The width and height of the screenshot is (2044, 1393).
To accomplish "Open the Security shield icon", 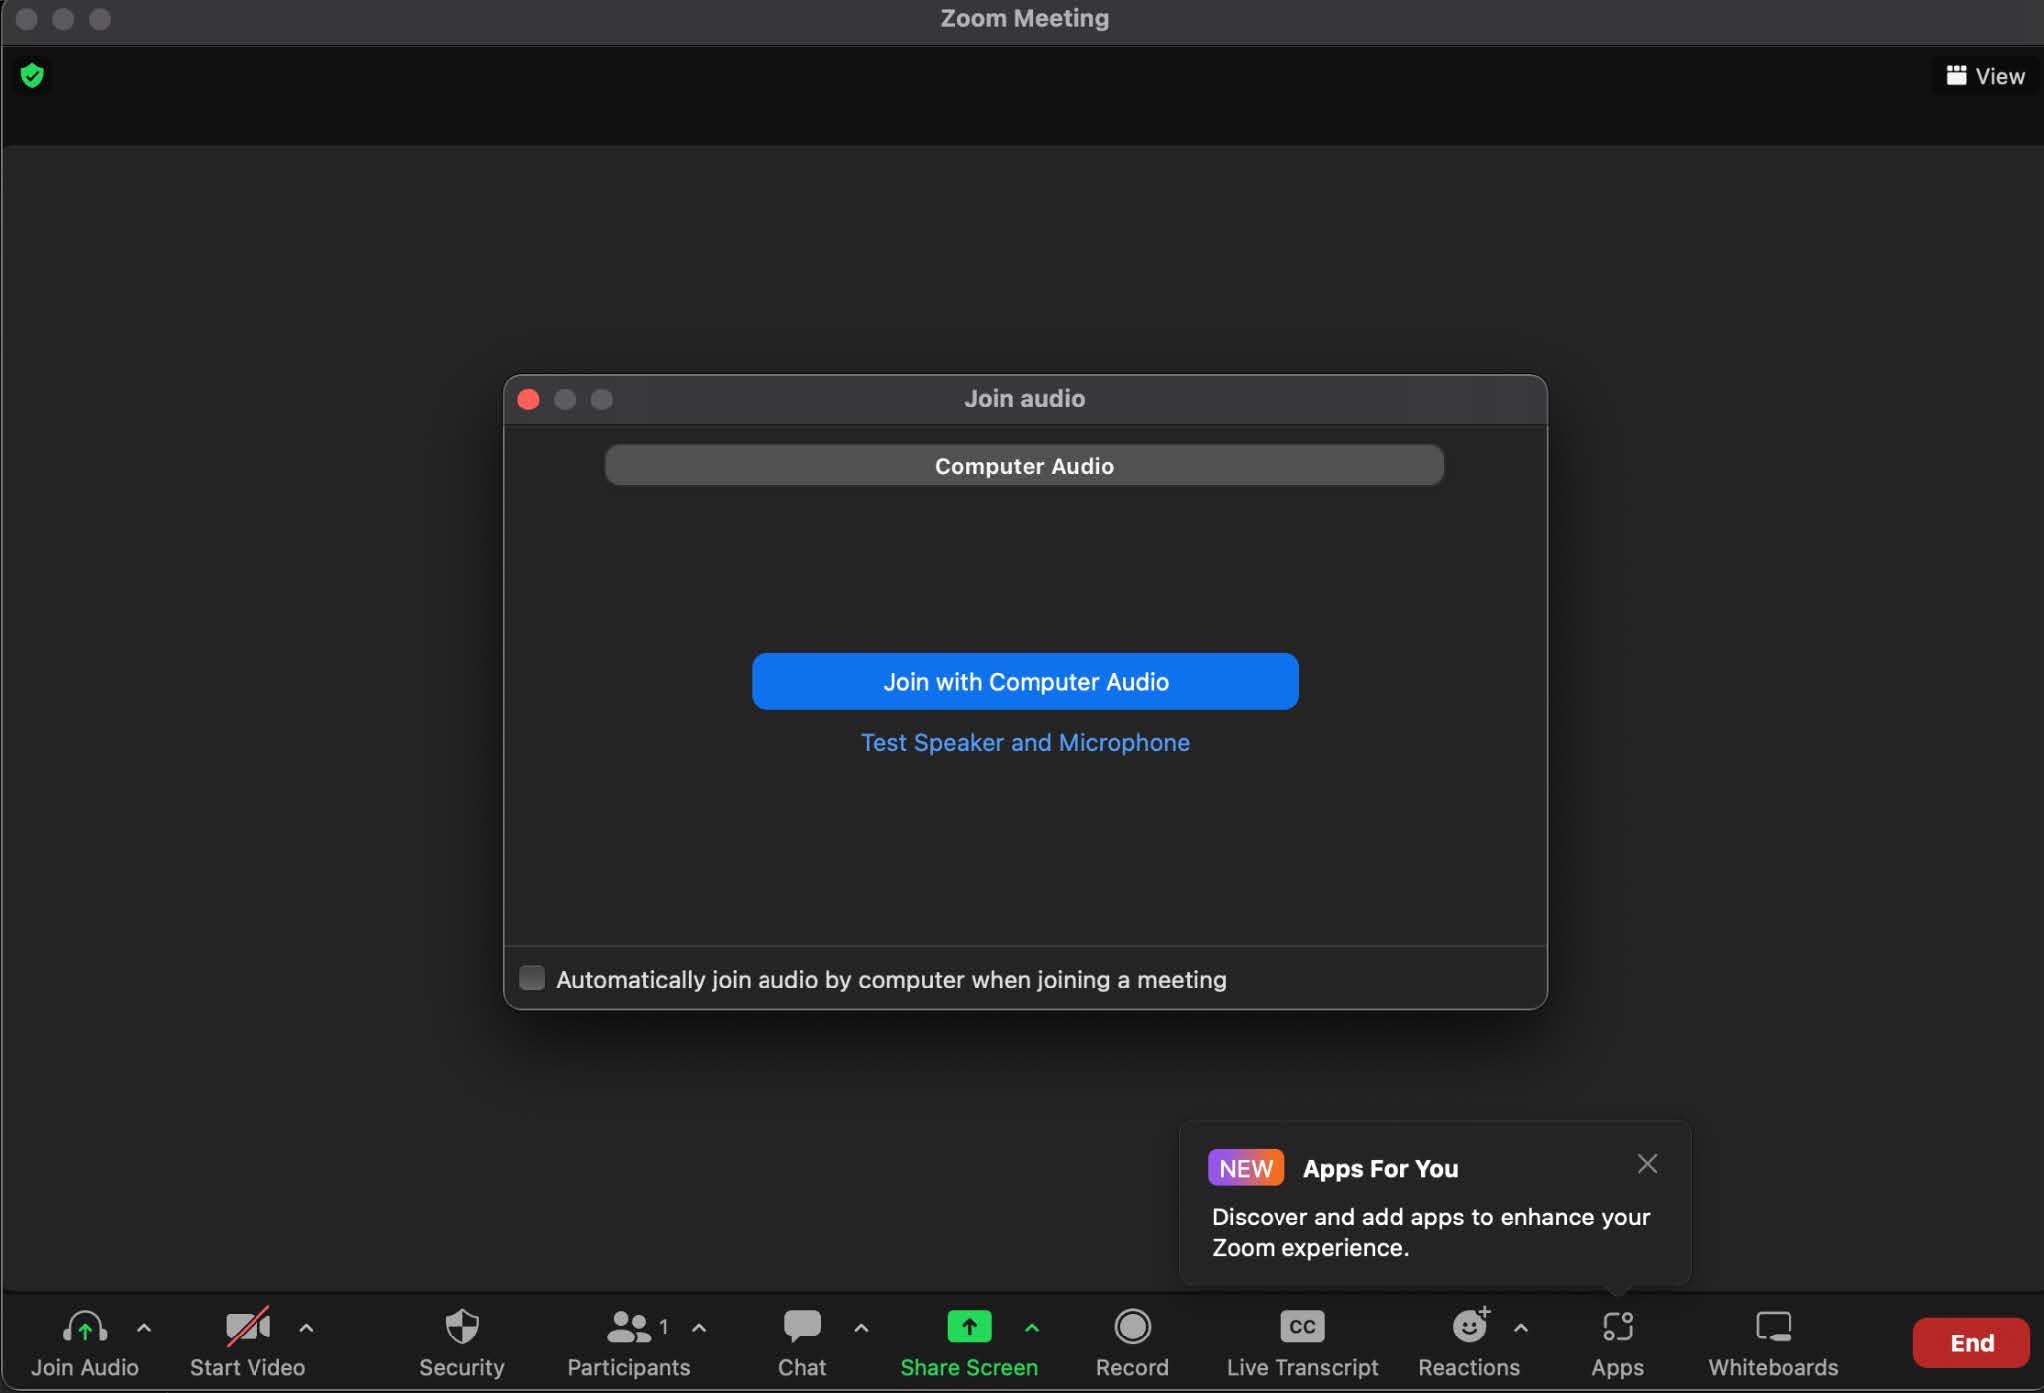I will [462, 1327].
